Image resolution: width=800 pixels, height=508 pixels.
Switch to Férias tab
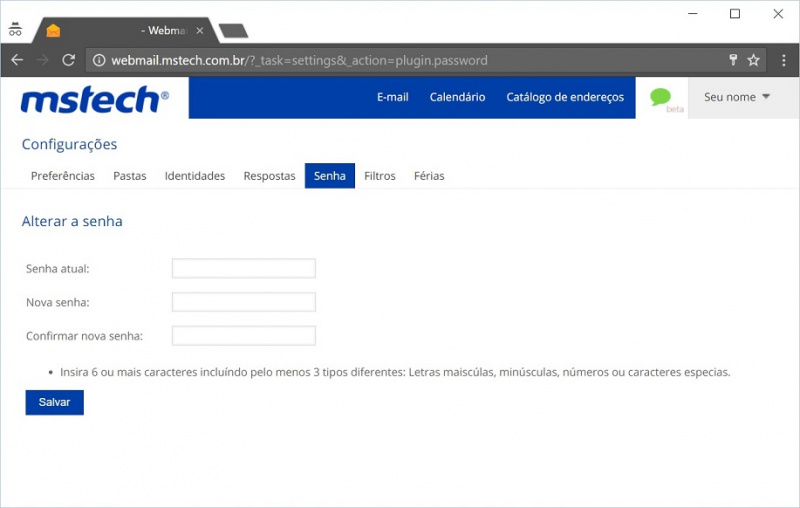pyautogui.click(x=429, y=176)
